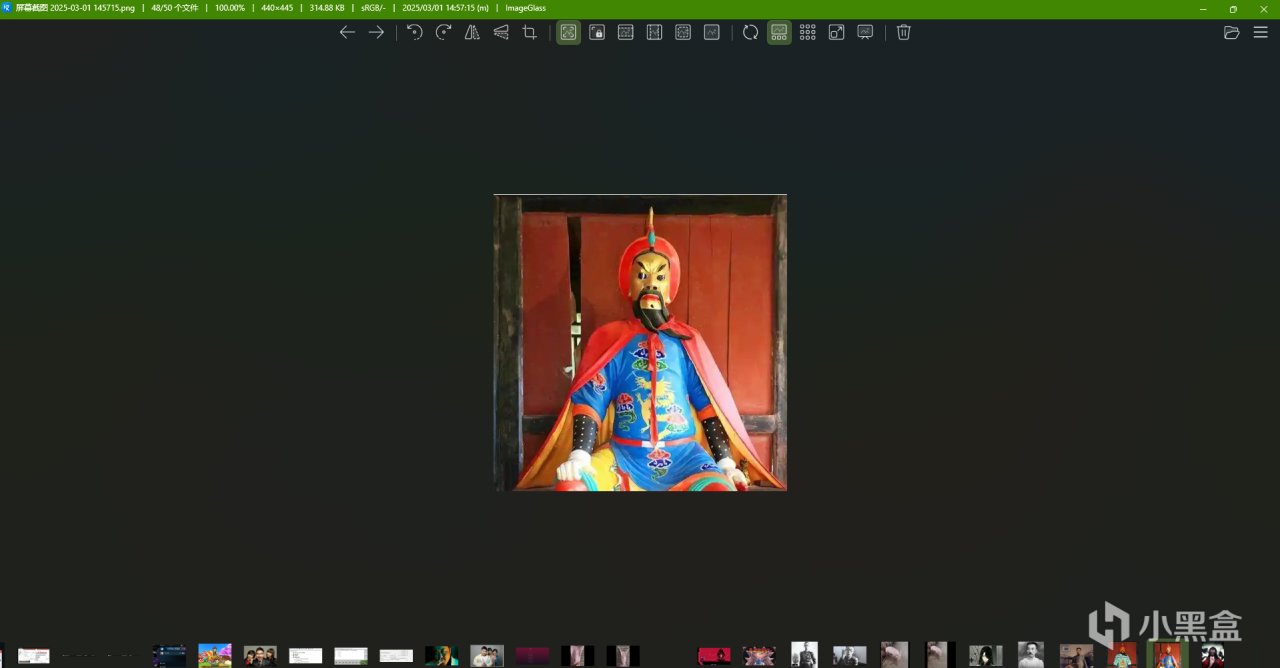1280x668 pixels.
Task: Select the black-and-white military officer thumbnail
Action: [804, 655]
